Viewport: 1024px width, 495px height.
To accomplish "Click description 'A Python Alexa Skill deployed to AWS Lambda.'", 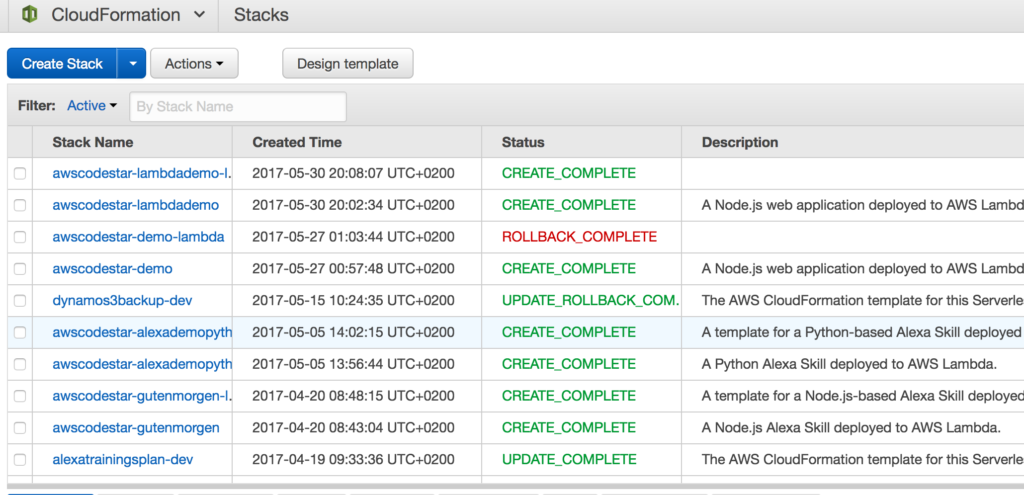I will click(849, 364).
